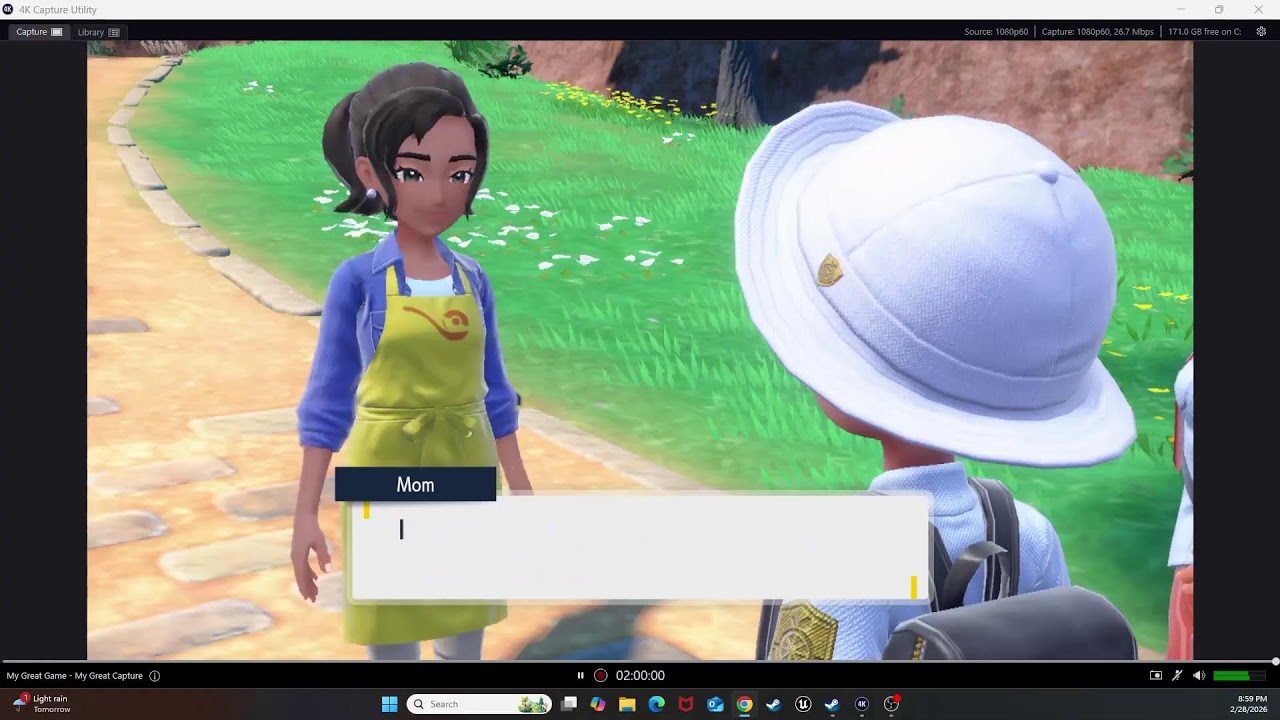Adjust the green audio level meter

tap(1239, 676)
